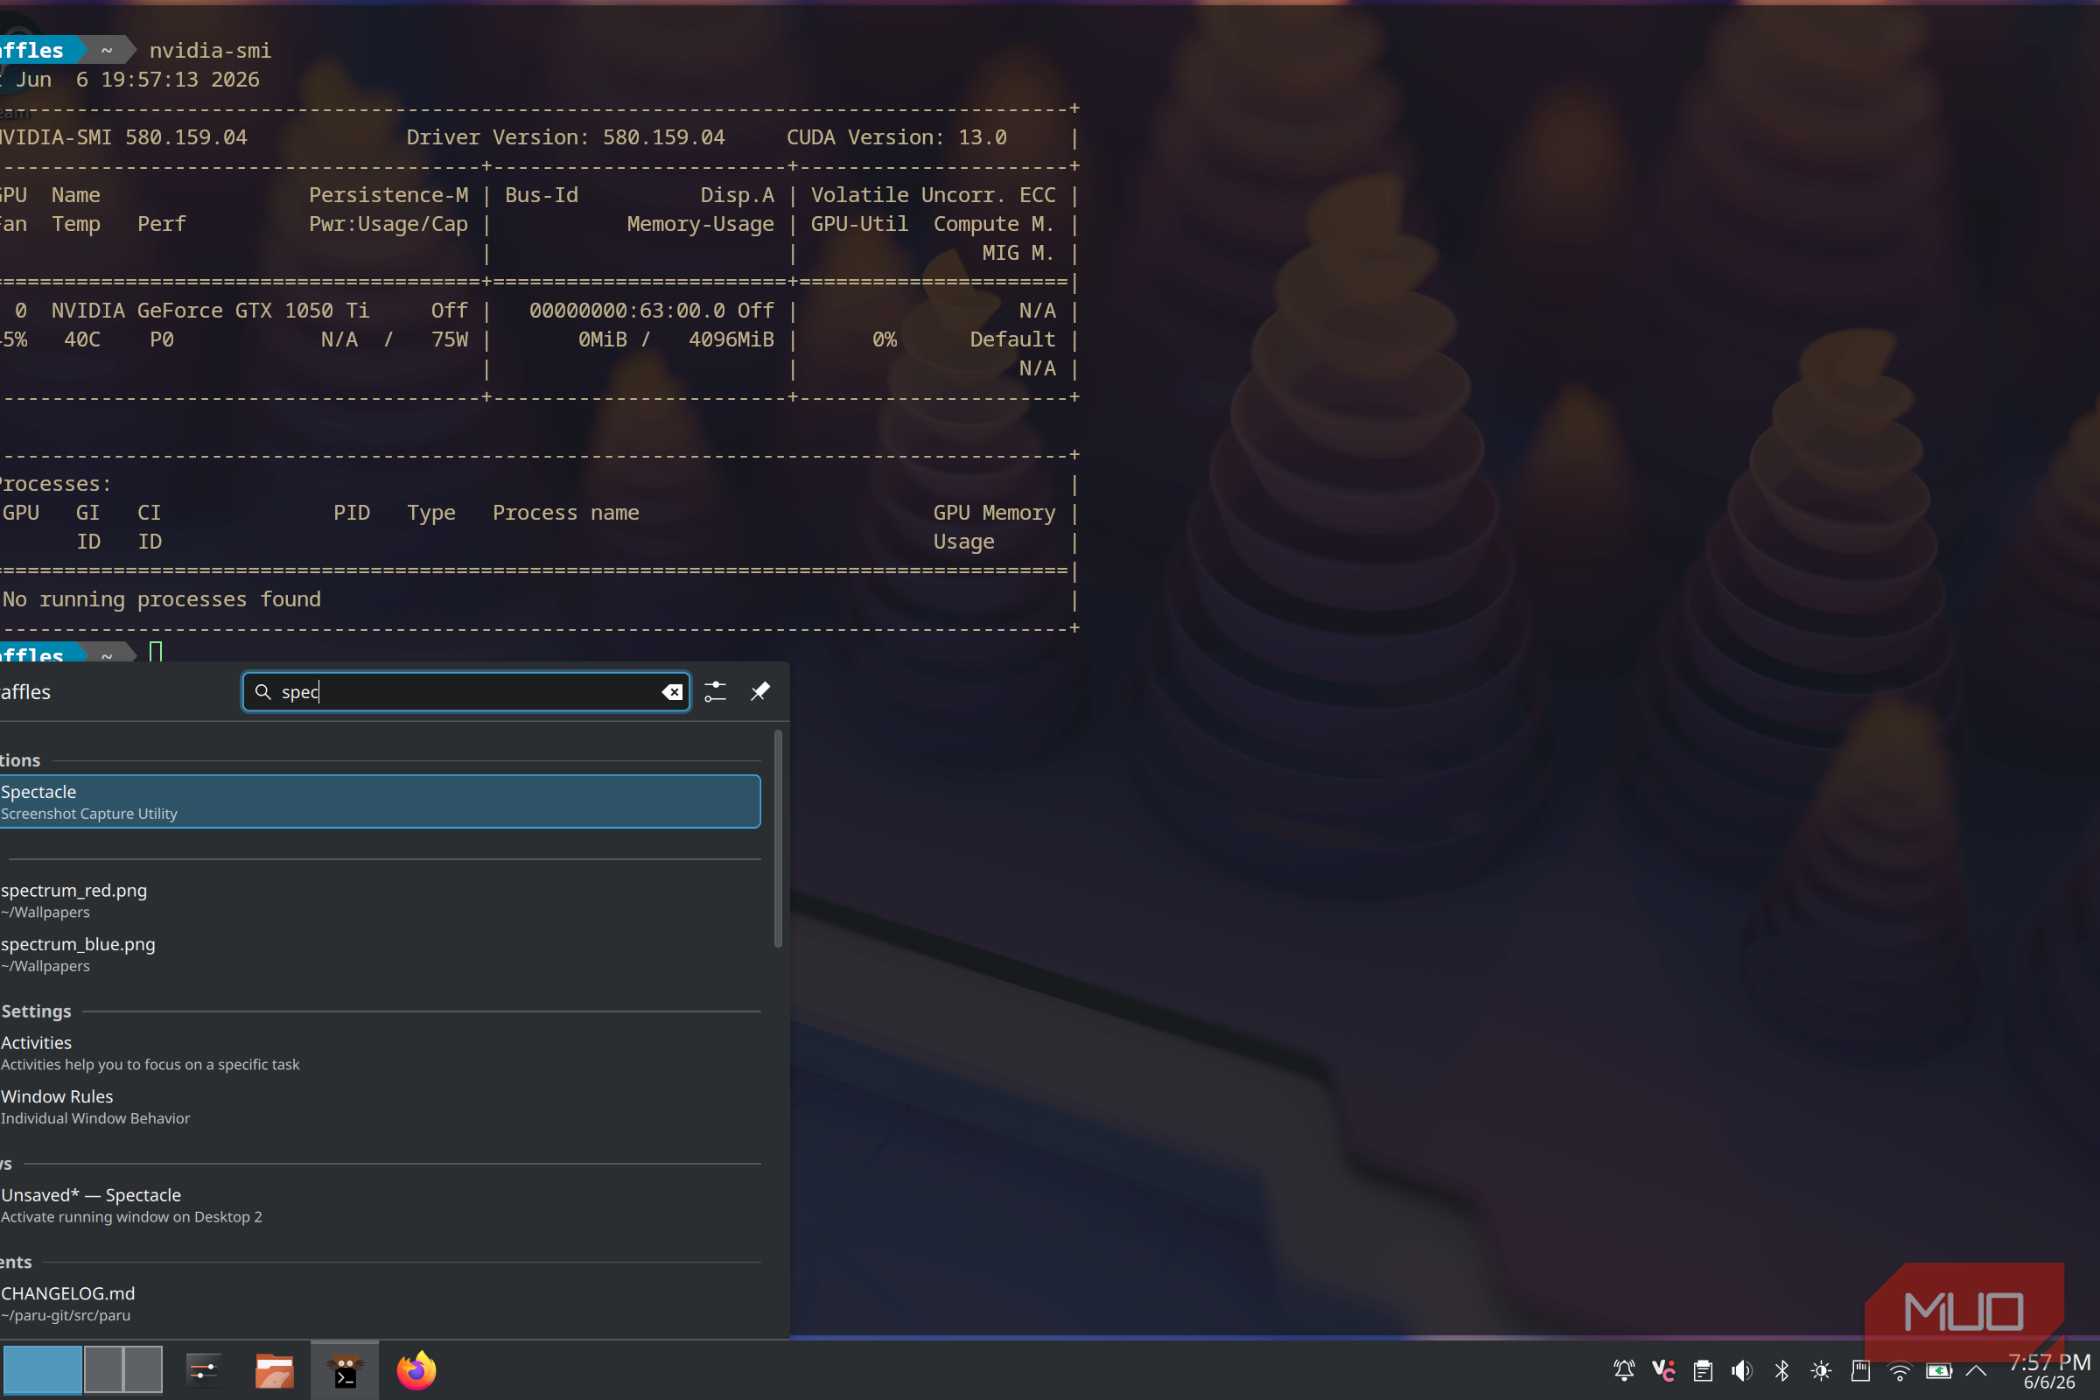2100x1400 pixels.
Task: Click "CUDA Version: 13.0" in terminal output
Action: pyautogui.click(x=896, y=137)
